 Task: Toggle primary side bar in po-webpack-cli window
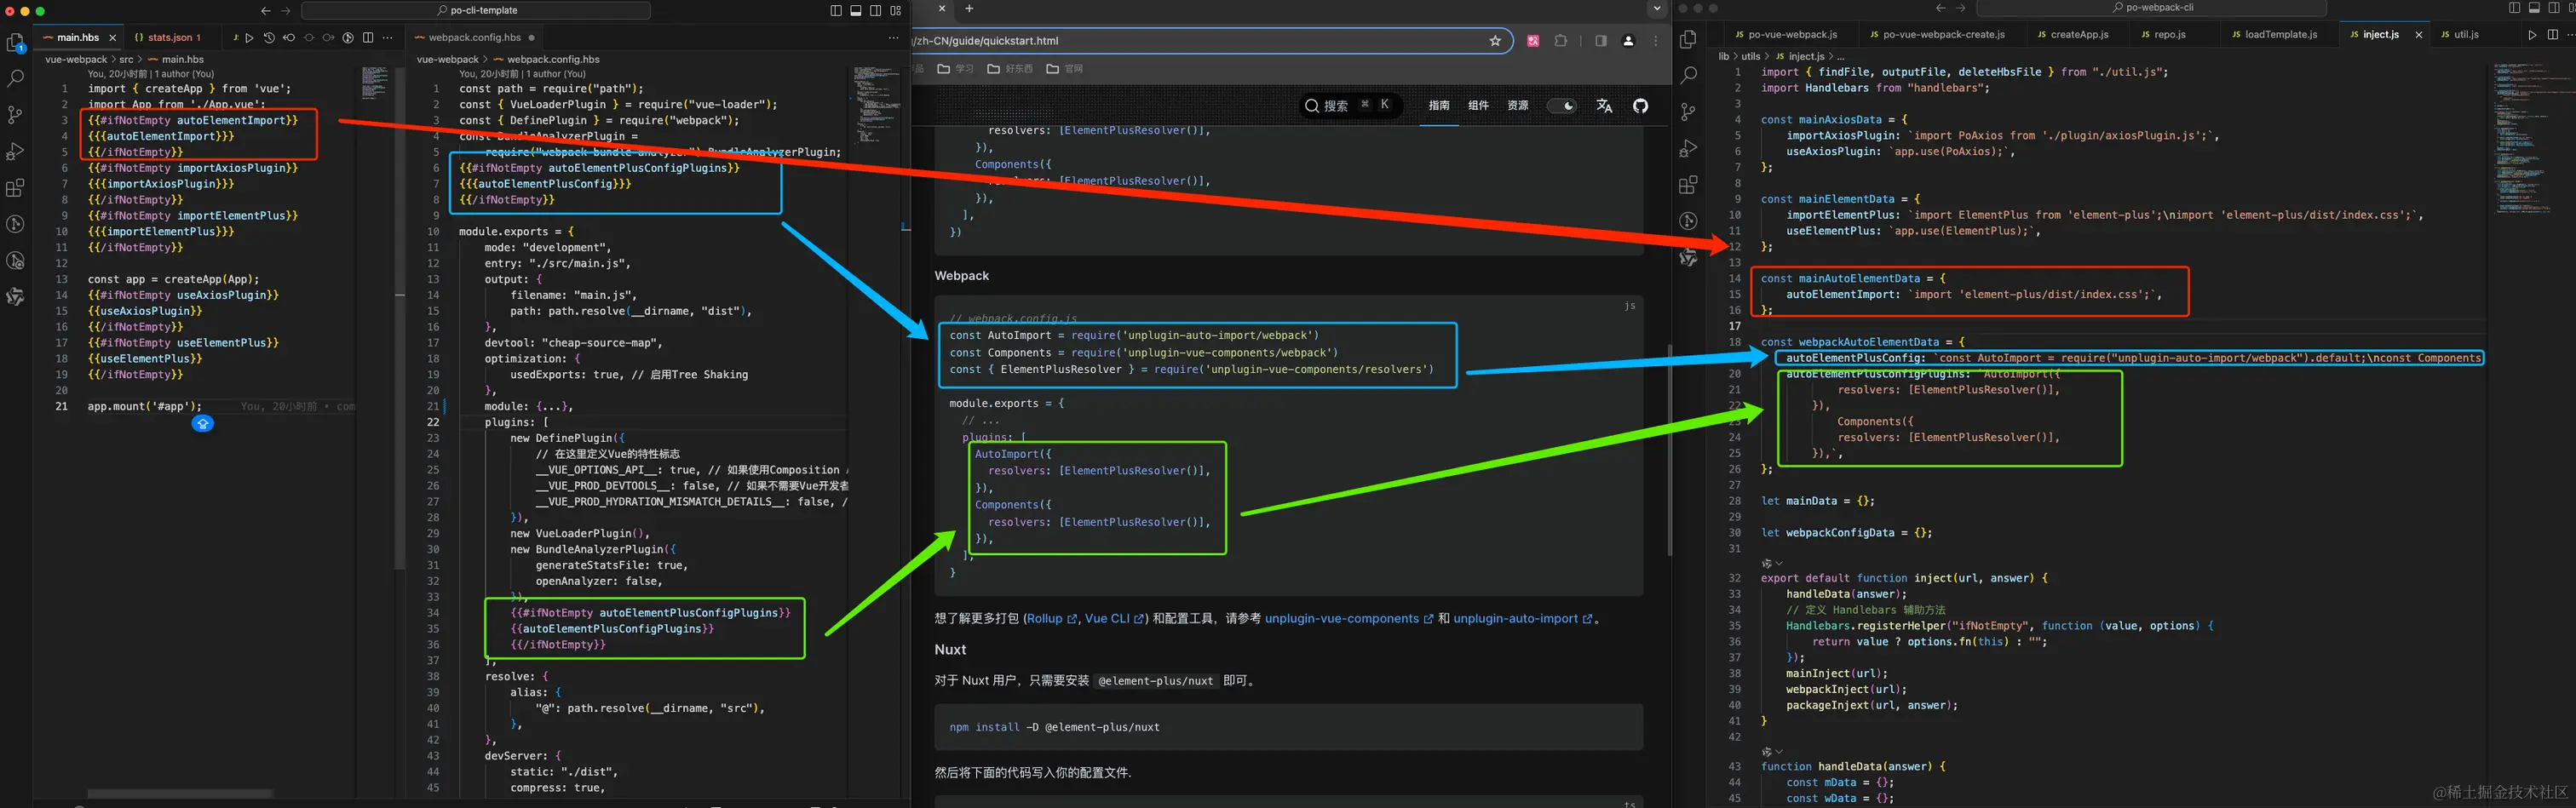2514,8
